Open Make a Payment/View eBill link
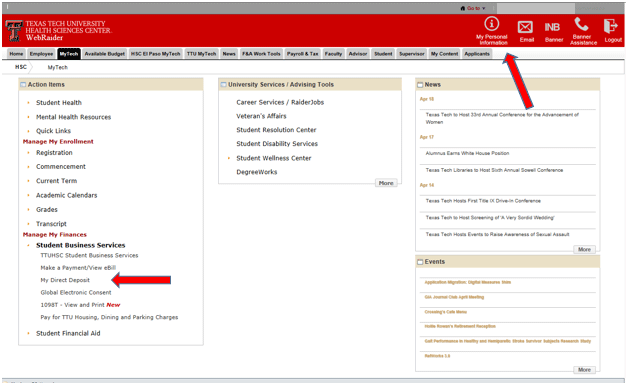Screen dimensions: 628x383 (x=78, y=268)
